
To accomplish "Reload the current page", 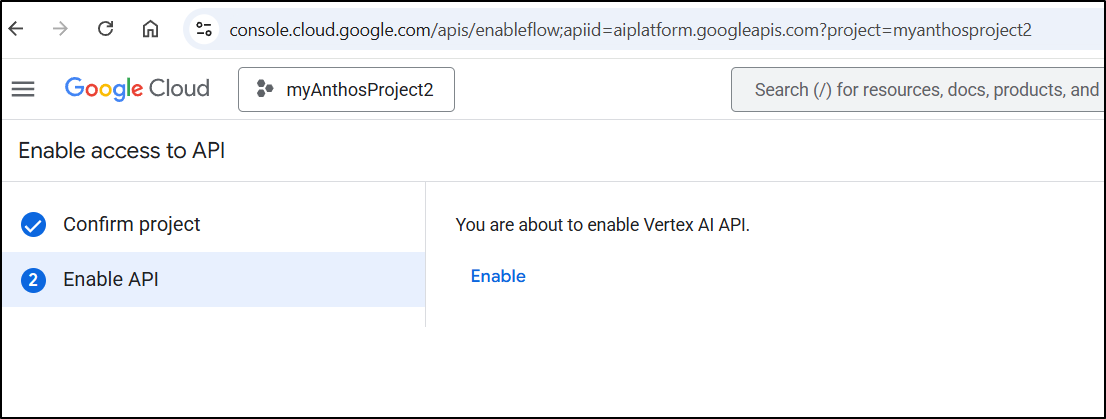I will [105, 29].
